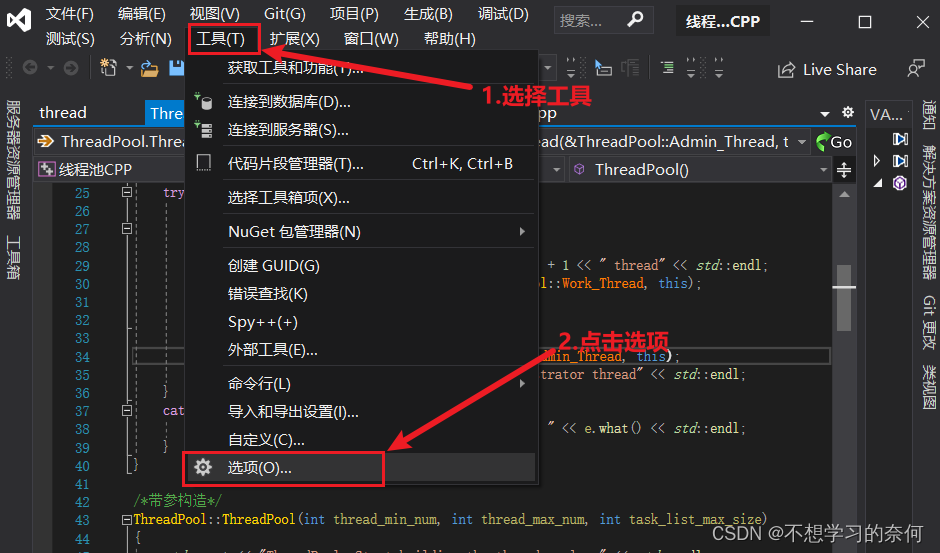Select 导入和导出设置(I)... menu entry
940x553 pixels.
[361, 411]
